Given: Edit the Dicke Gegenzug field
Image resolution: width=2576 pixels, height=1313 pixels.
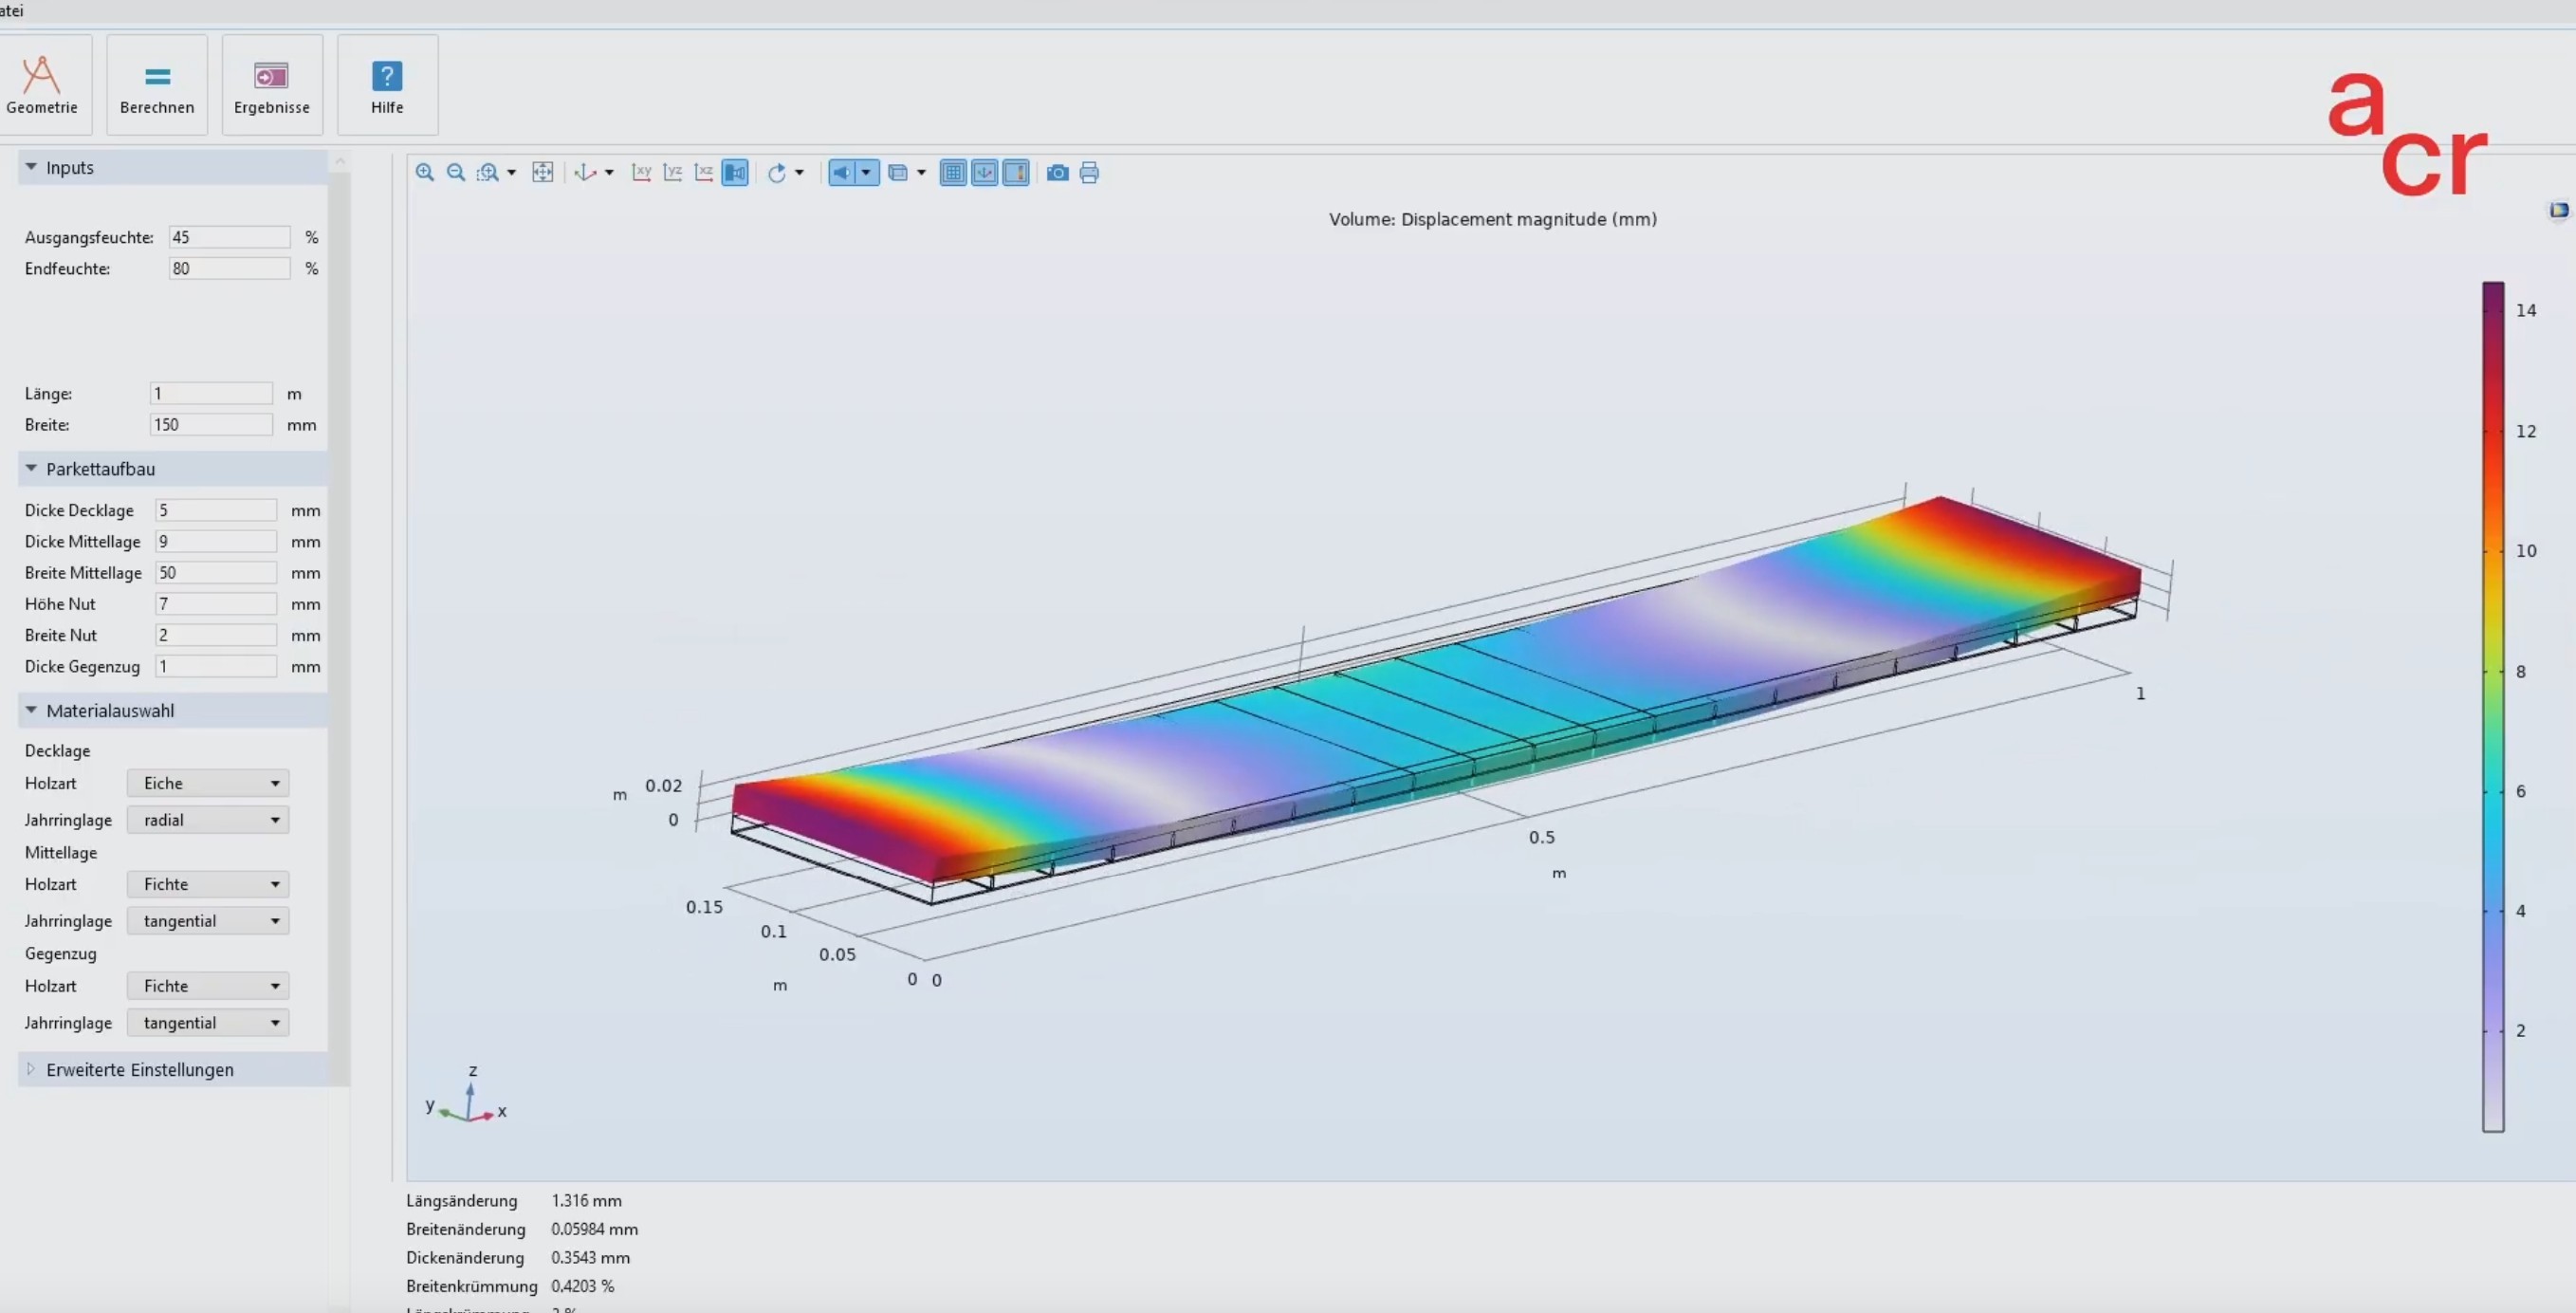Looking at the screenshot, I should (216, 666).
